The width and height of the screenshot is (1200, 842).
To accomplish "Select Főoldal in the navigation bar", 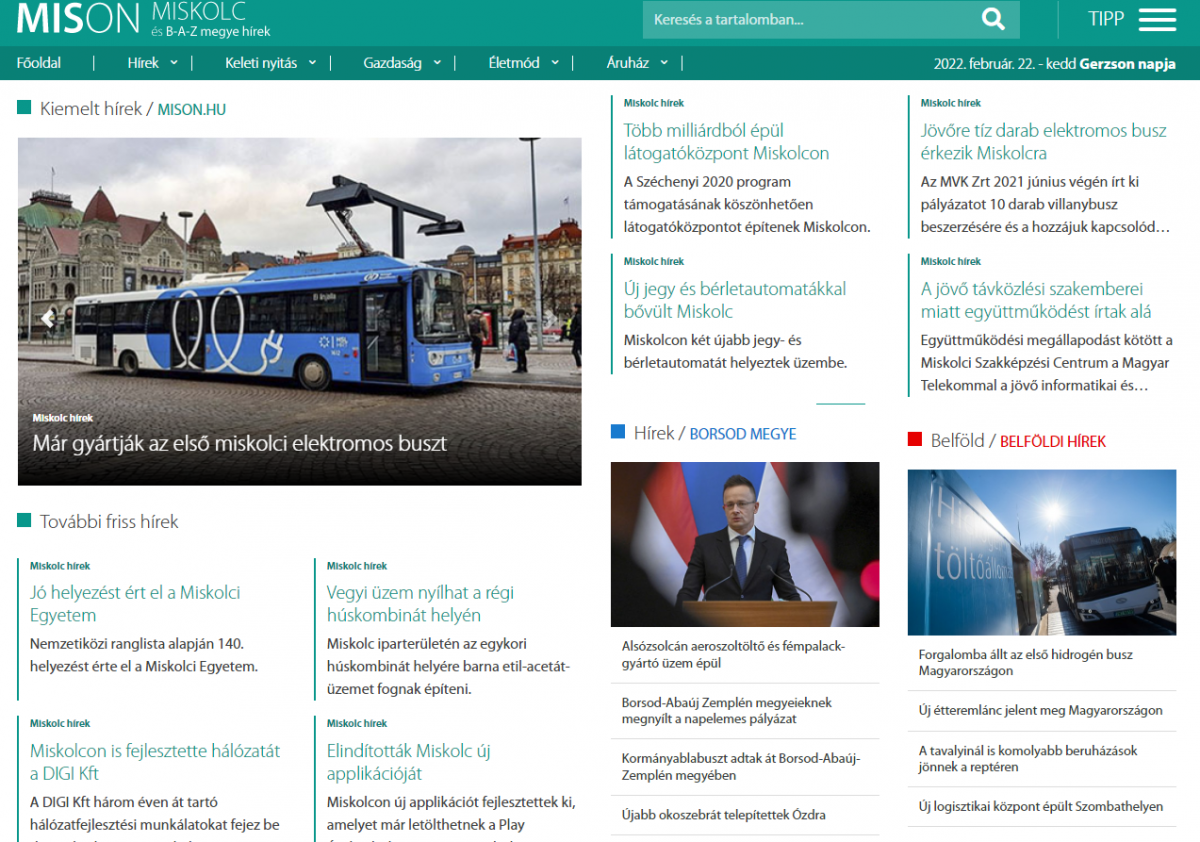I will (x=39, y=62).
